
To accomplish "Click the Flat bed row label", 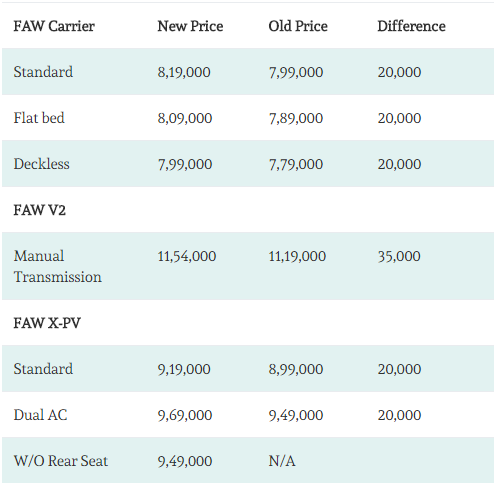I will click(x=39, y=118).
